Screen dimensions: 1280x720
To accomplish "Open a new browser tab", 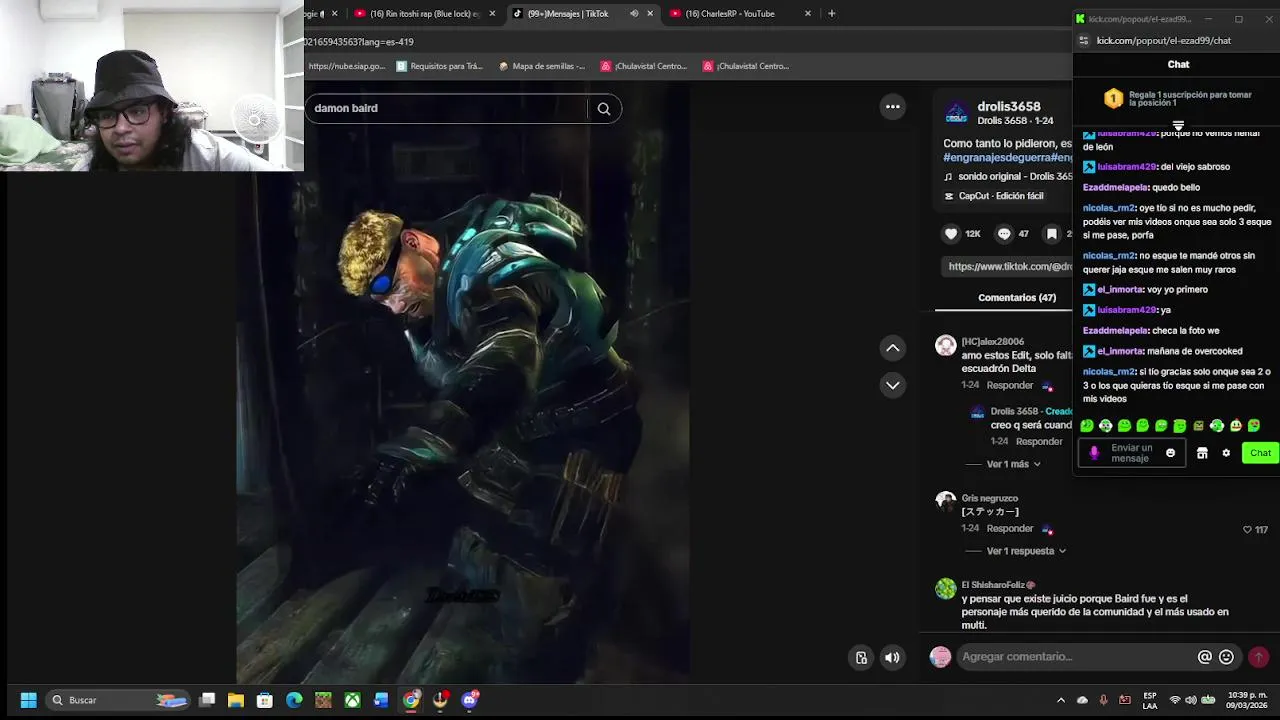I will (832, 13).
